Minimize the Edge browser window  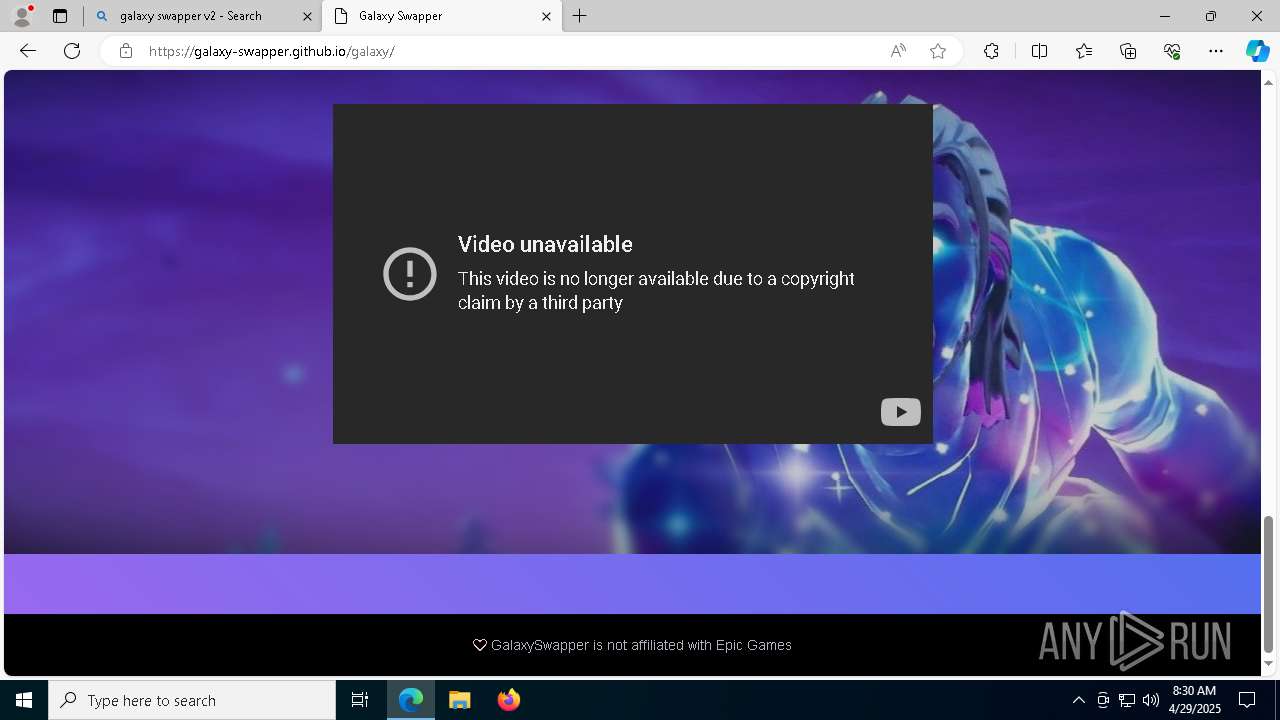pyautogui.click(x=1164, y=16)
